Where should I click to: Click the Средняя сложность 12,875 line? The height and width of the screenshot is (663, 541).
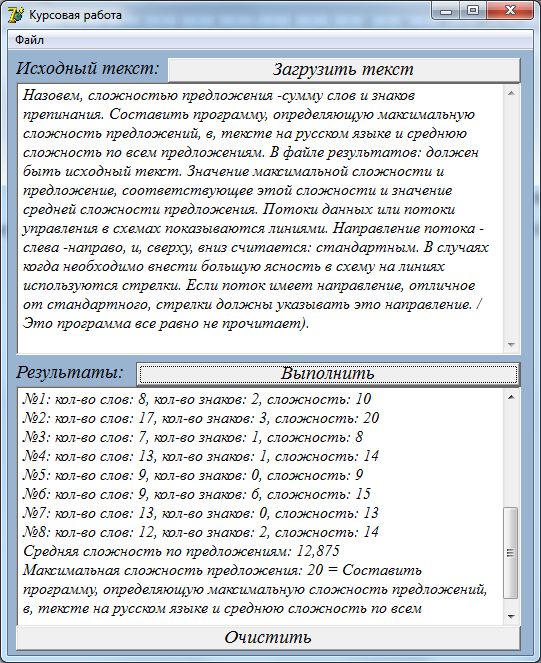coord(181,551)
